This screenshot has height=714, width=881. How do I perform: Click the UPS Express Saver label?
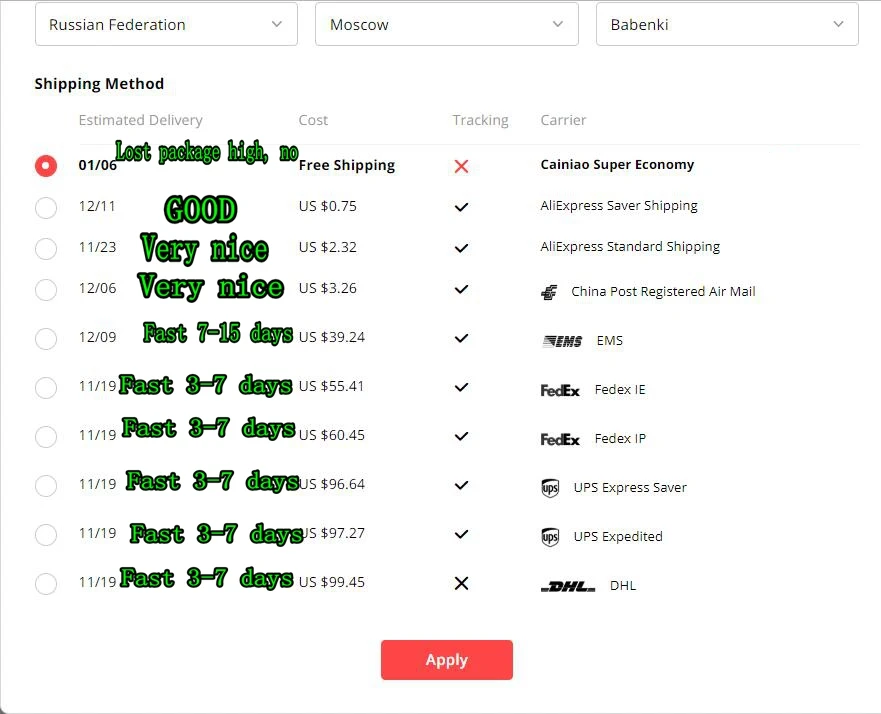pyautogui.click(x=630, y=488)
